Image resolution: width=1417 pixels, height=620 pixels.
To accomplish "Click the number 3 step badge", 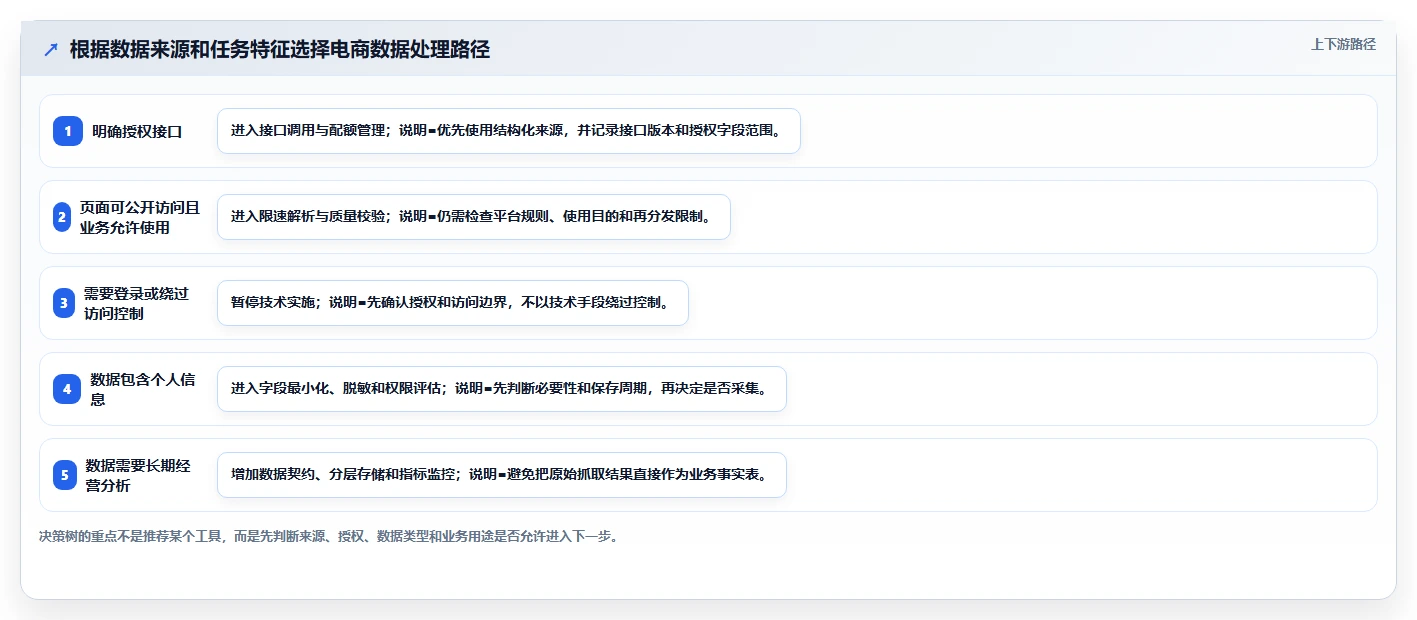I will (64, 303).
